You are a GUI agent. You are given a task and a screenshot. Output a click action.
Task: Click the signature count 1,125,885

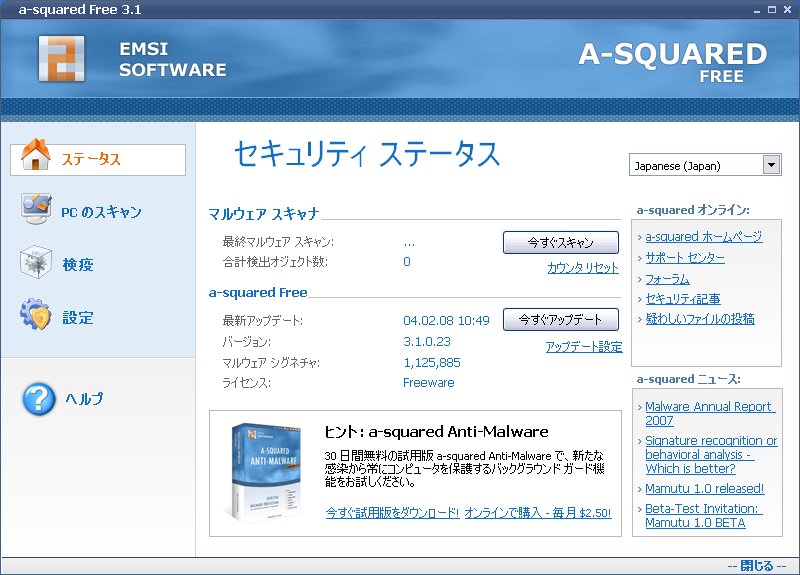point(432,362)
